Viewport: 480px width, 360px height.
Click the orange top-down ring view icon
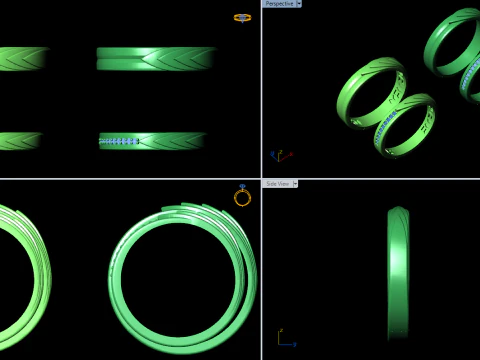pyautogui.click(x=242, y=18)
